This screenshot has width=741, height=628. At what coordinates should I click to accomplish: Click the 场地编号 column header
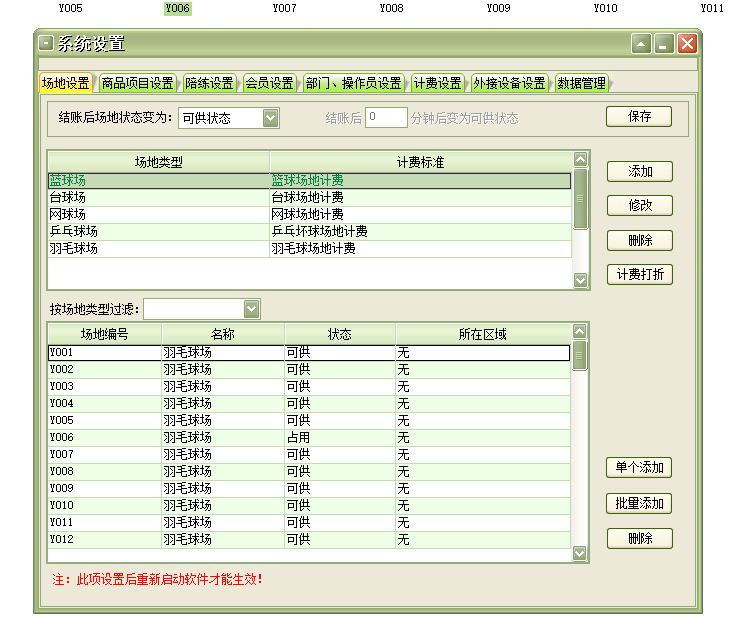(104, 334)
